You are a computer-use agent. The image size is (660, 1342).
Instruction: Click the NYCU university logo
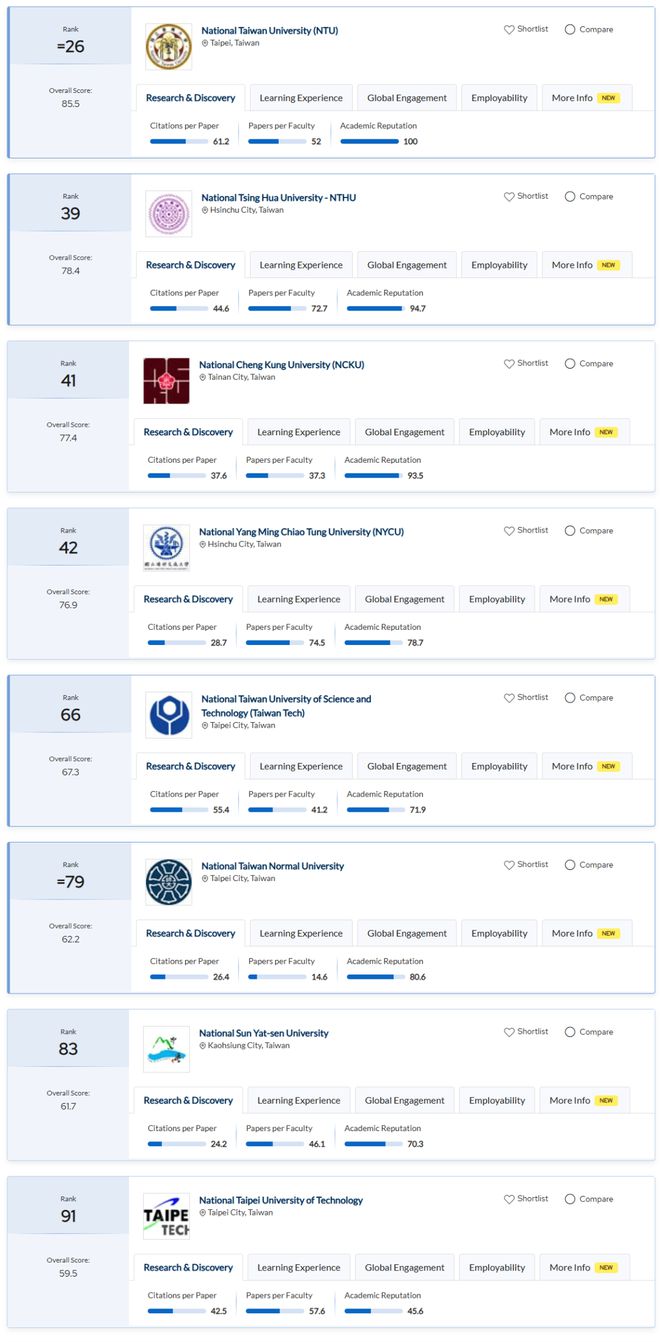[x=166, y=548]
